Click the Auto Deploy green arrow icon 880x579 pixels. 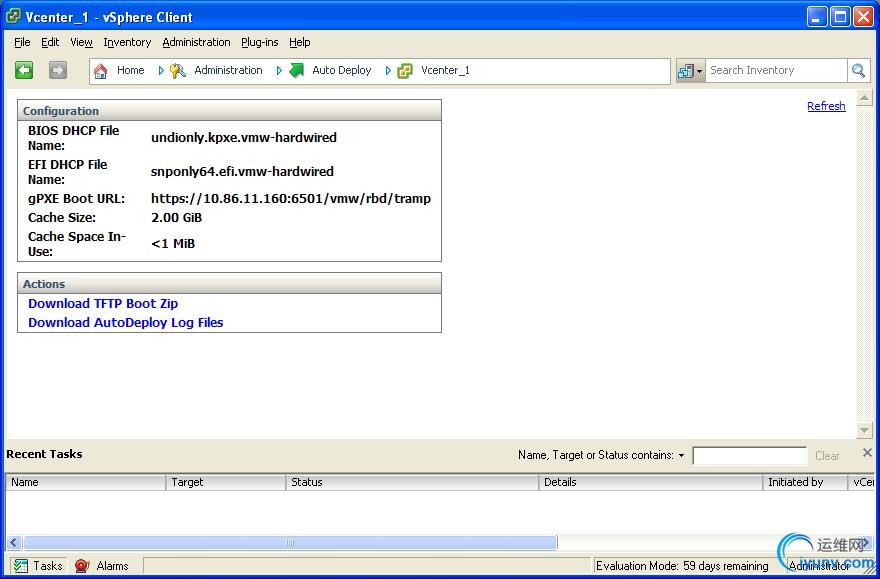pos(296,71)
